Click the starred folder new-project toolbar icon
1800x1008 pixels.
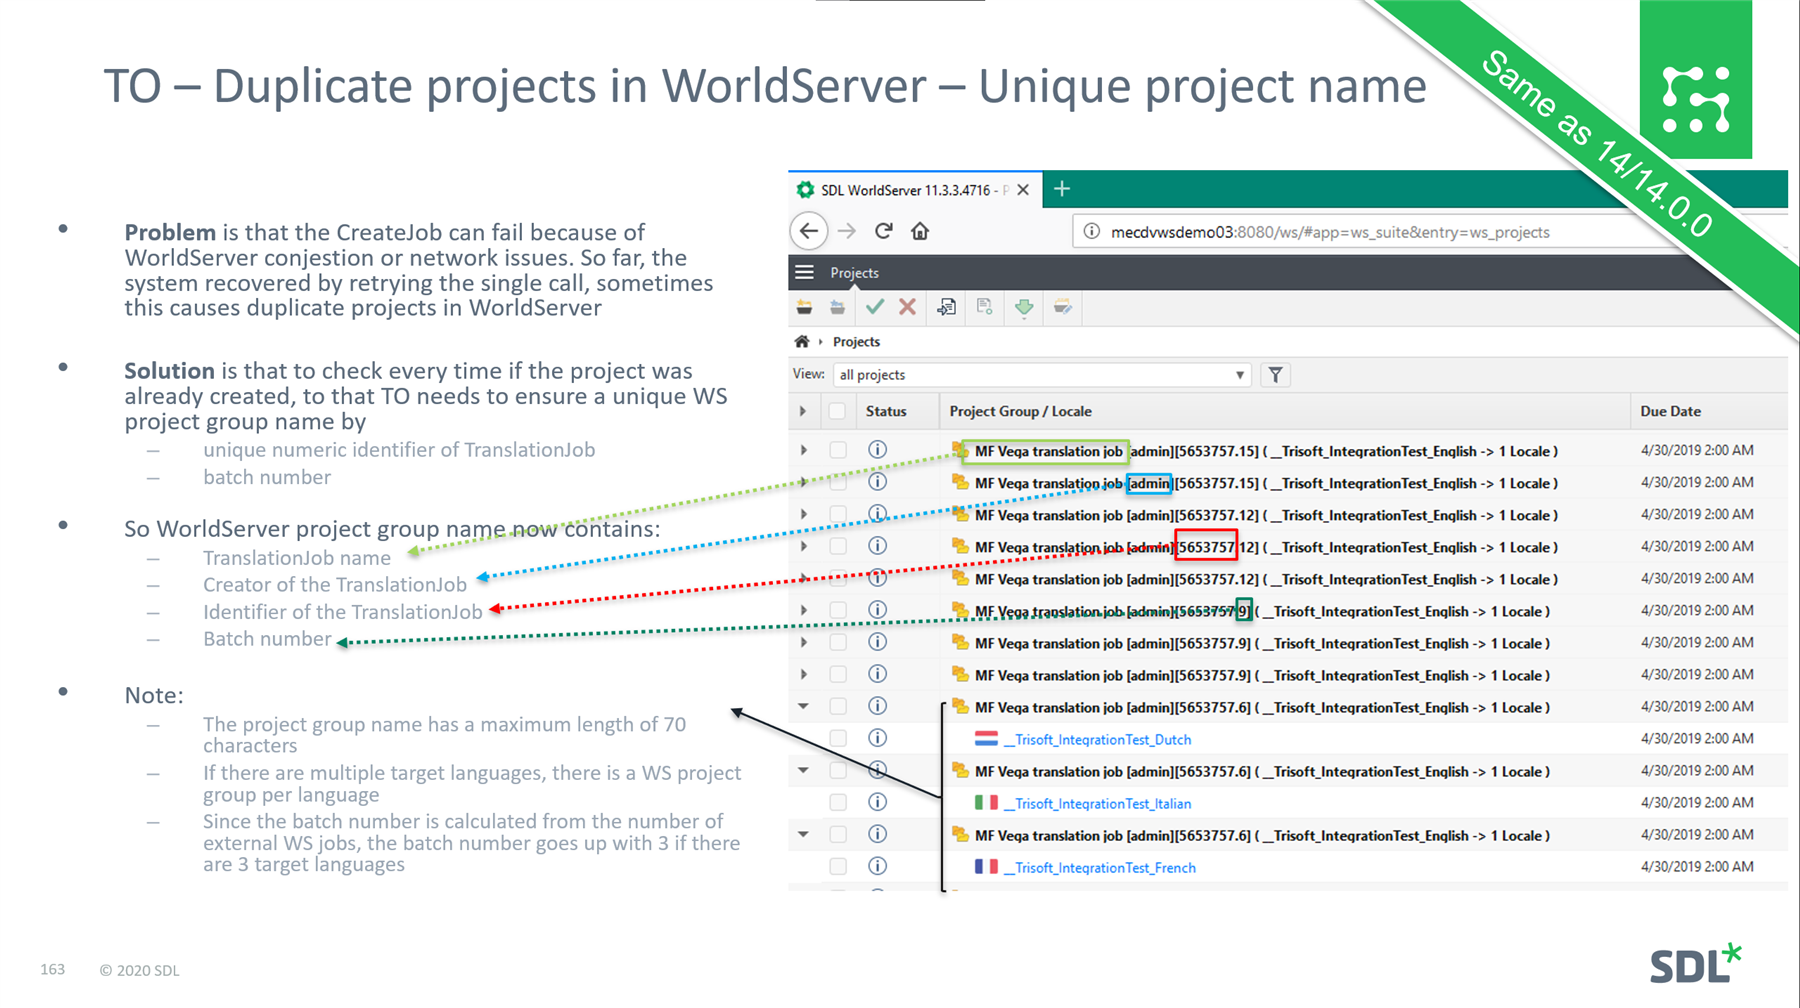pos(804,307)
